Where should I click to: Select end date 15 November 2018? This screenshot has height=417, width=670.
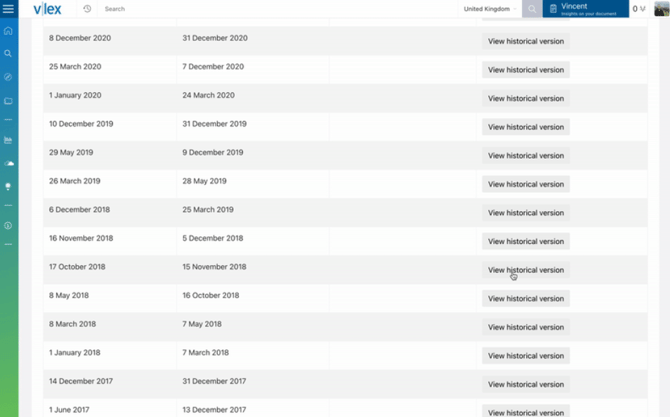click(215, 267)
